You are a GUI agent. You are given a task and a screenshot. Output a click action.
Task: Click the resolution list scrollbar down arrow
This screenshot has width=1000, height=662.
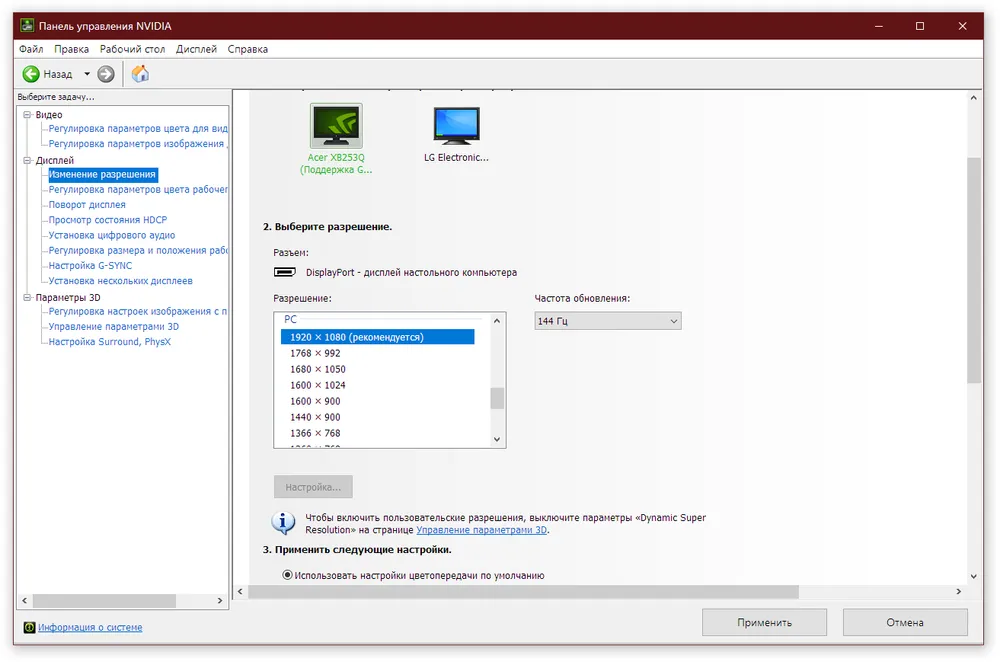coord(497,439)
